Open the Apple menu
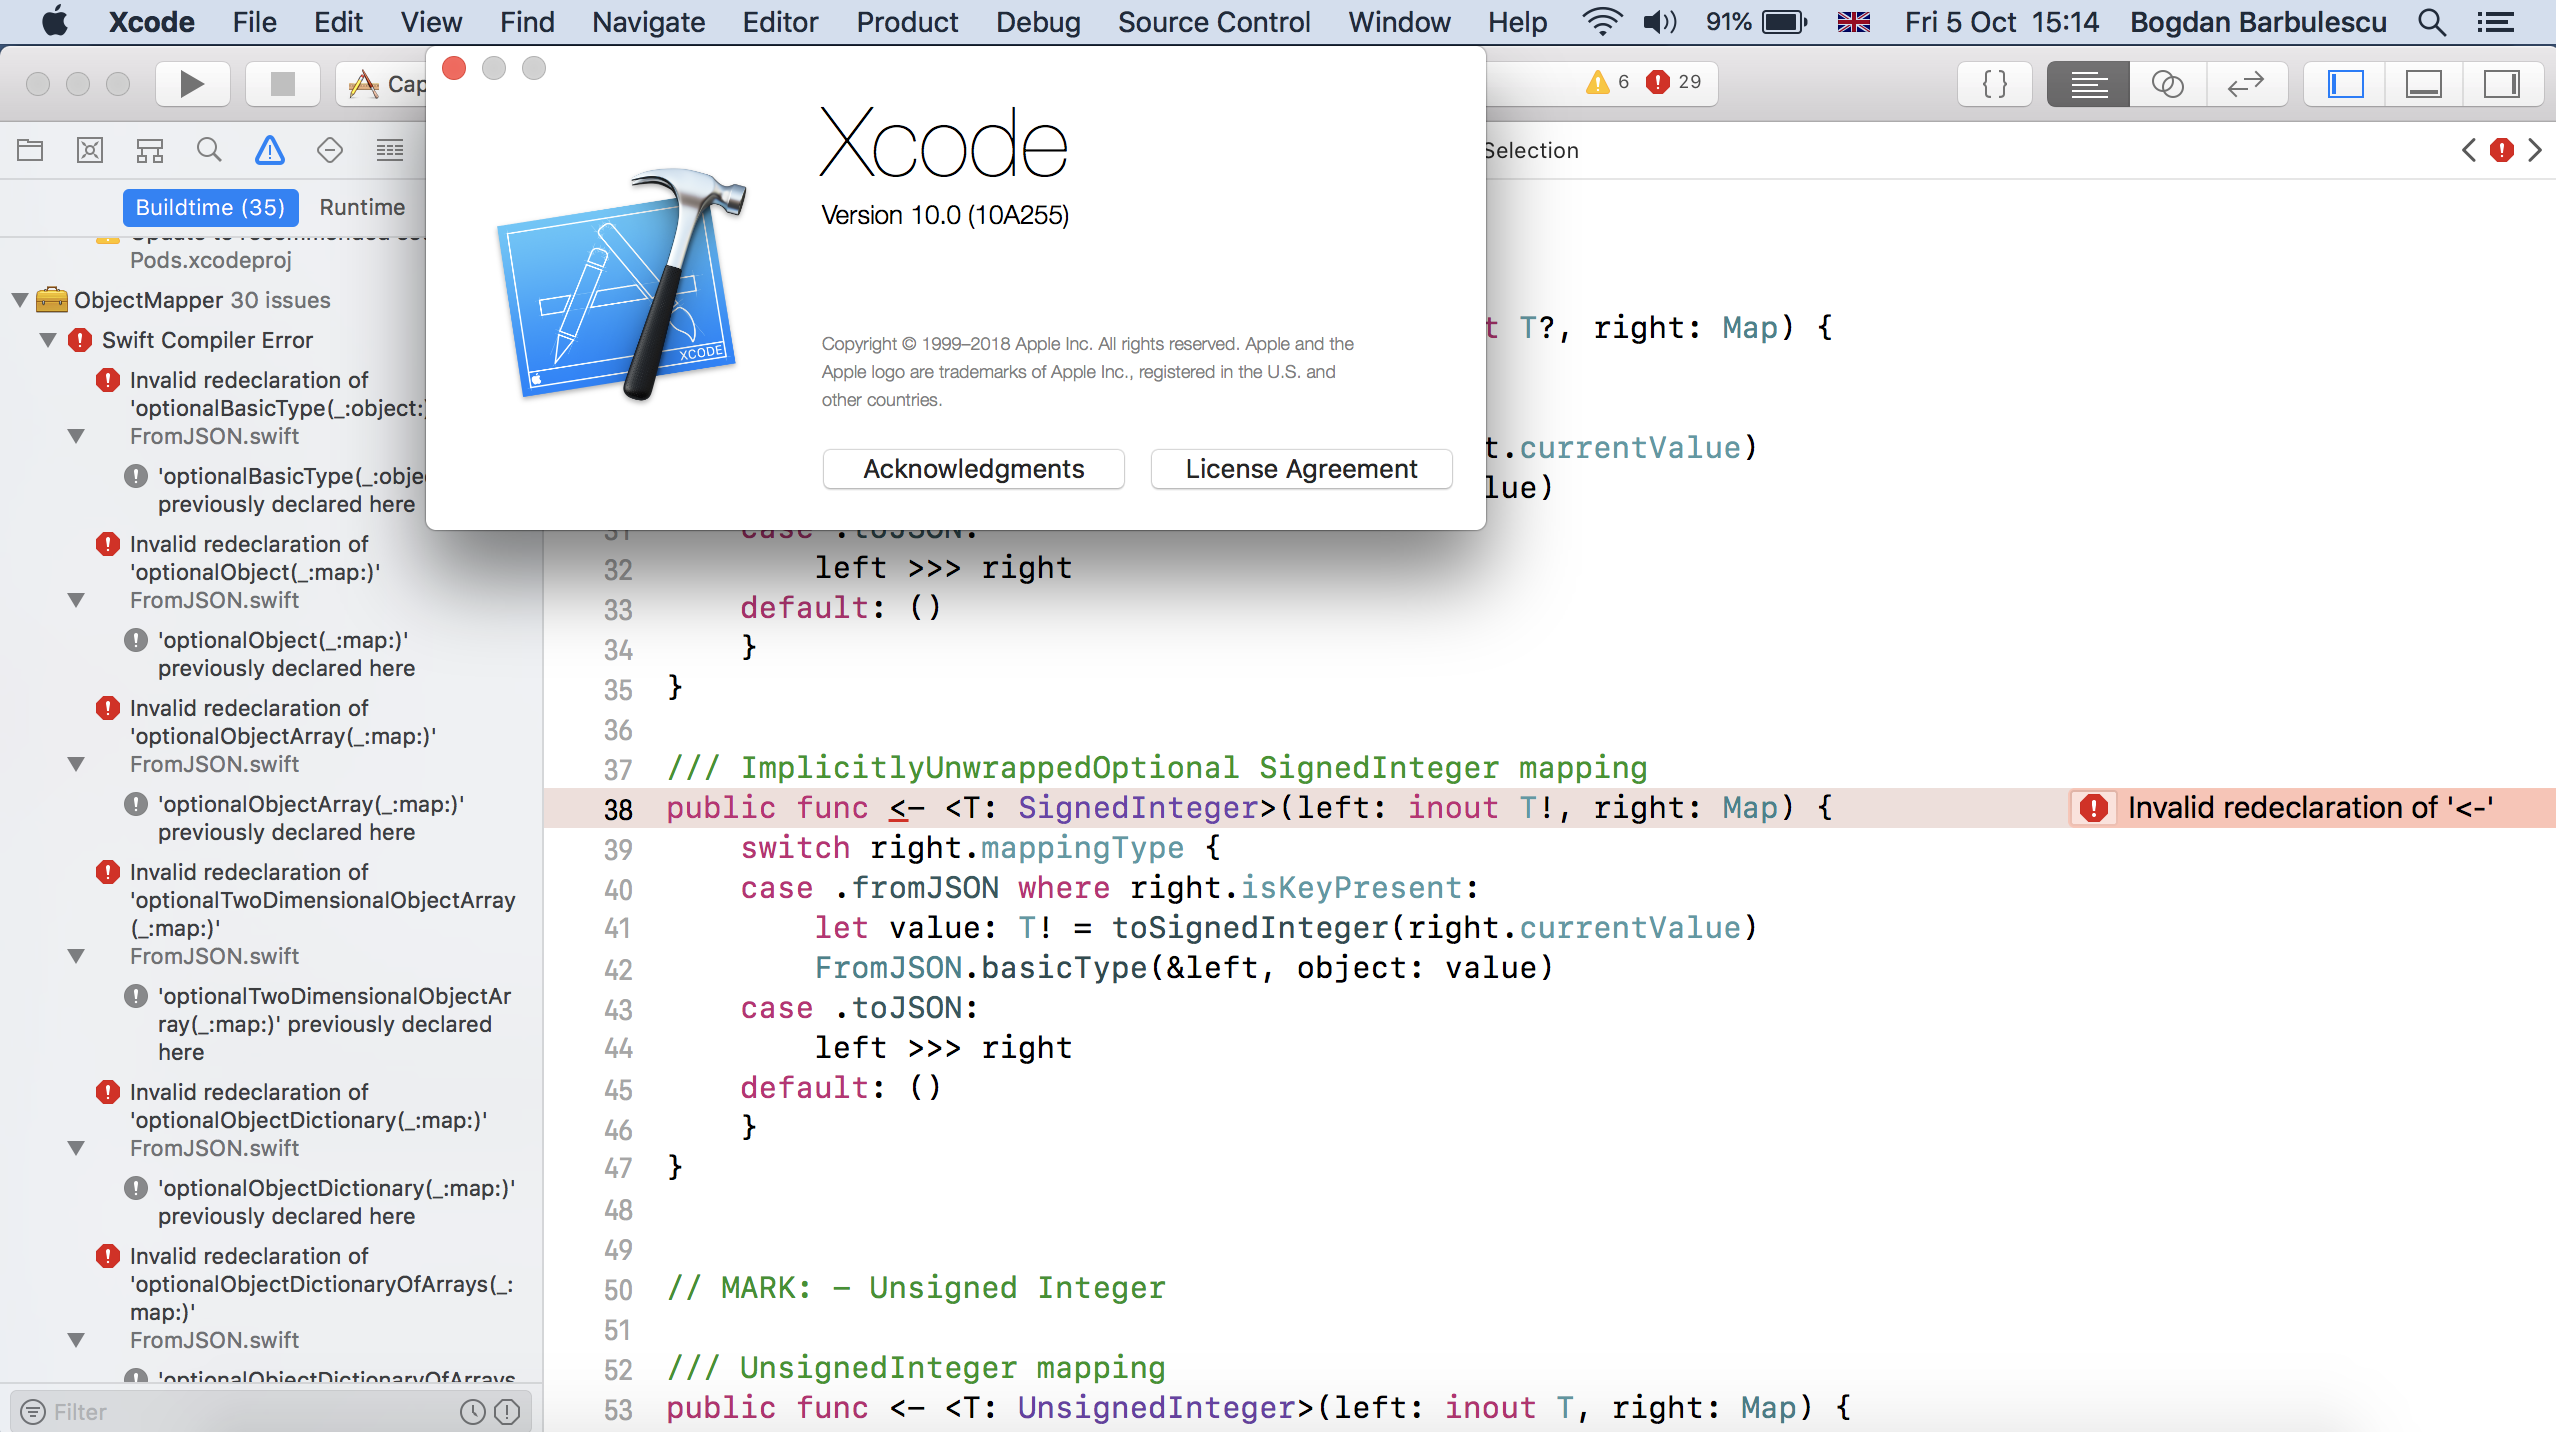The image size is (2556, 1432). click(x=55, y=22)
